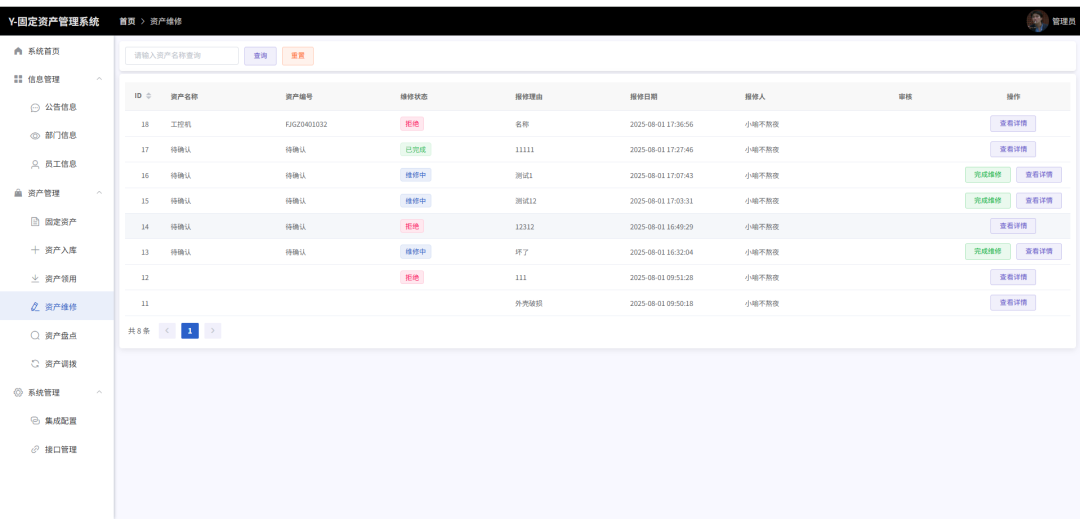Click asset number FJGZ0401032
The height and width of the screenshot is (519, 1080).
[x=306, y=125]
